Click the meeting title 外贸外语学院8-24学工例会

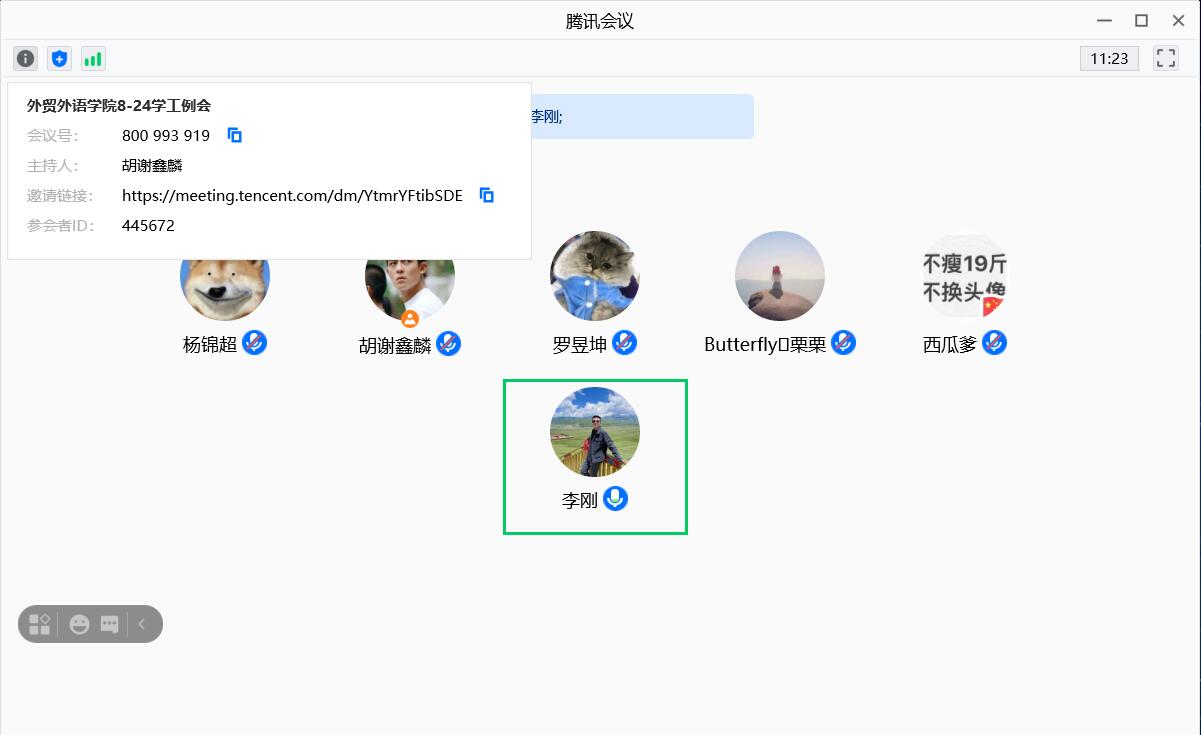click(119, 105)
